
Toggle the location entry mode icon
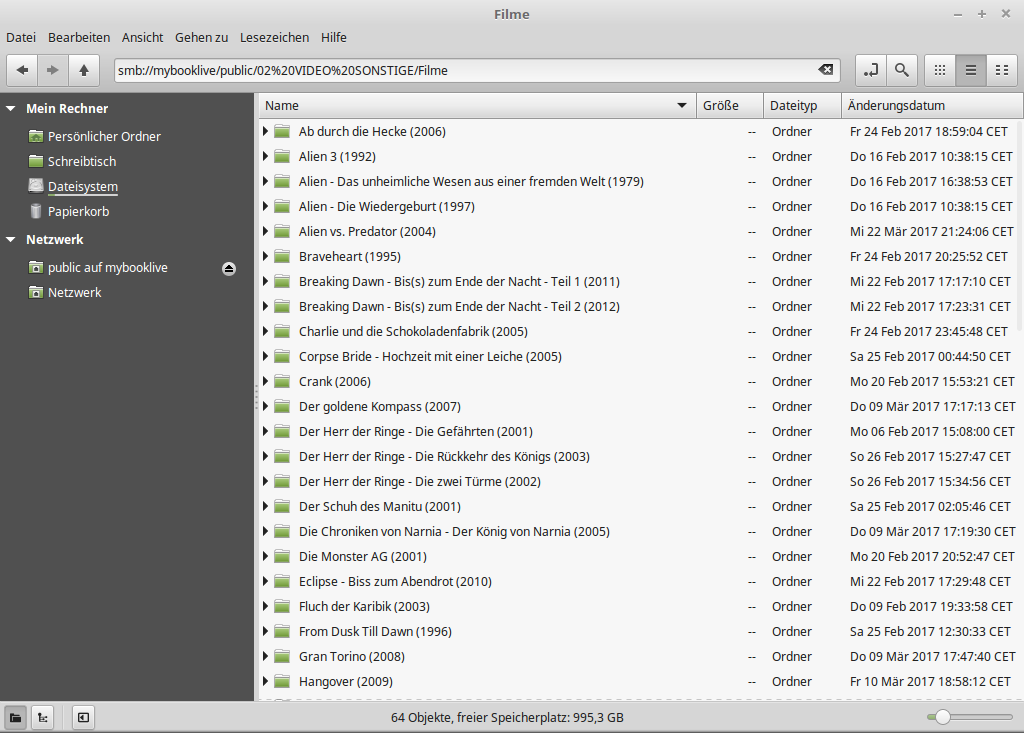pos(870,70)
